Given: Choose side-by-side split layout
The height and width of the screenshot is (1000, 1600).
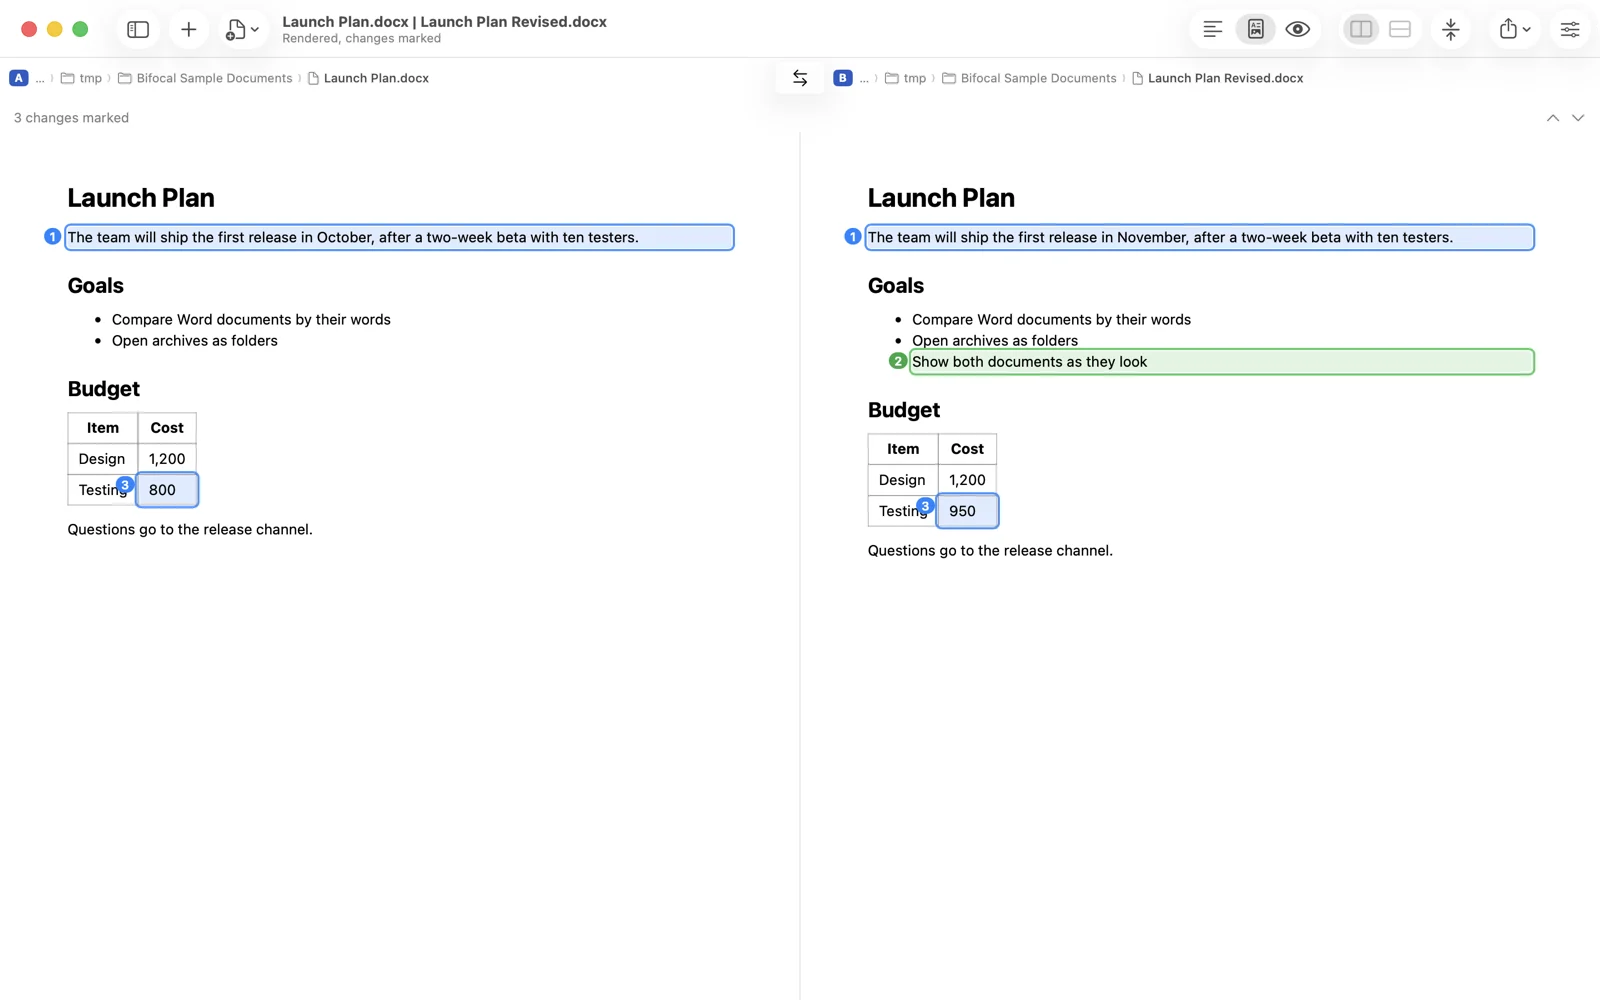Looking at the screenshot, I should pyautogui.click(x=1360, y=29).
